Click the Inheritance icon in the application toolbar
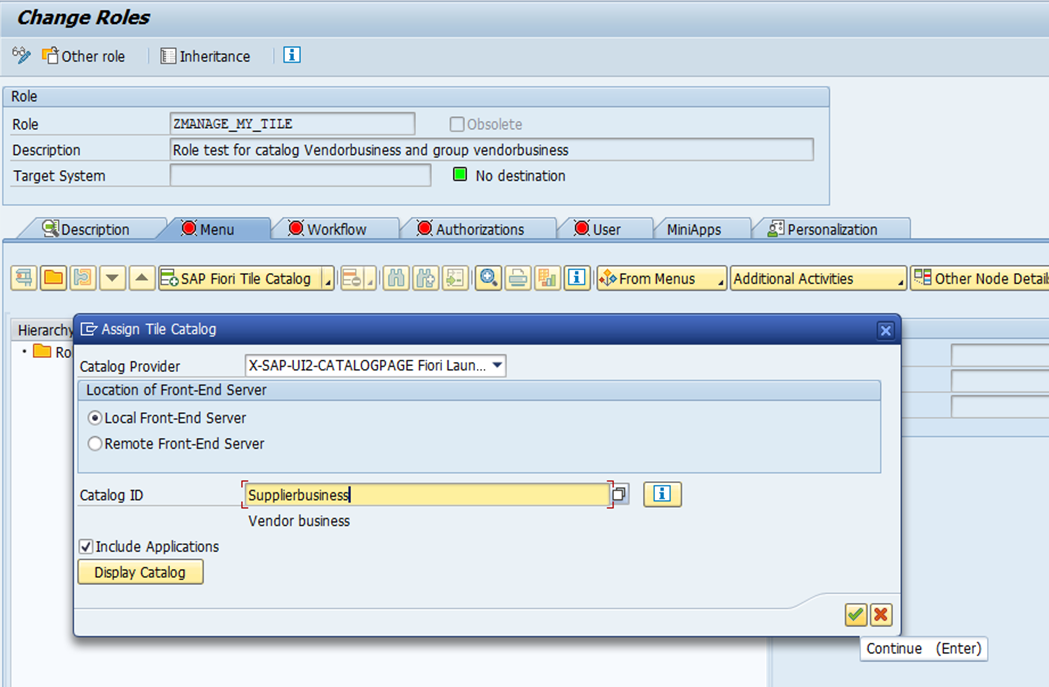1049x687 pixels. [168, 56]
